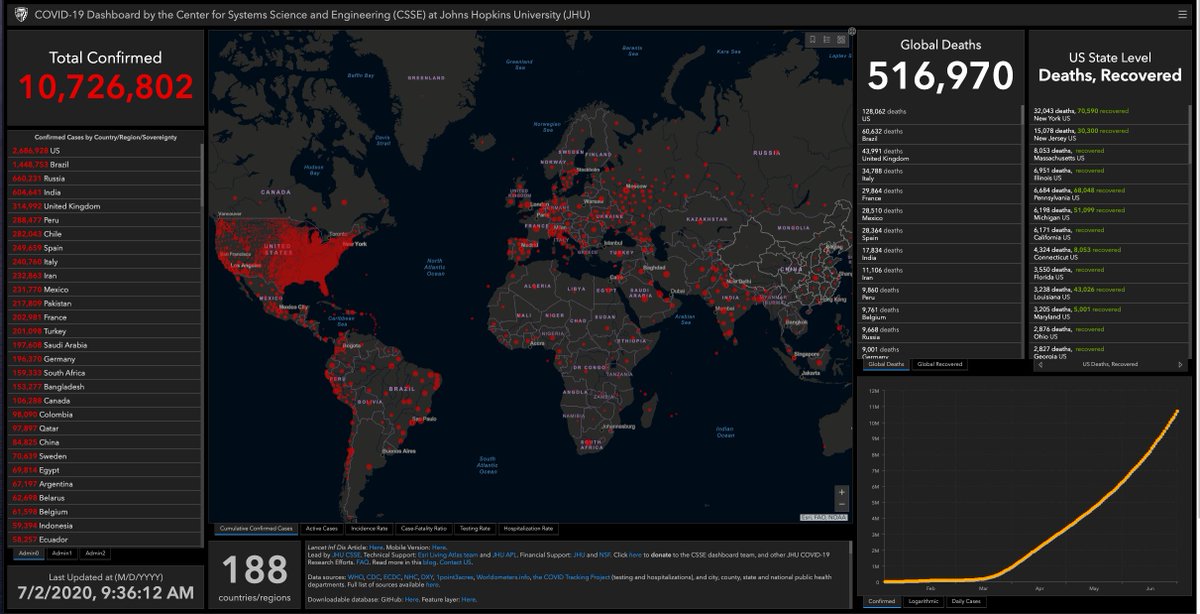Screen dimensions: 1200x614
Task: Select Chile in confirmed cases list
Action: point(105,234)
